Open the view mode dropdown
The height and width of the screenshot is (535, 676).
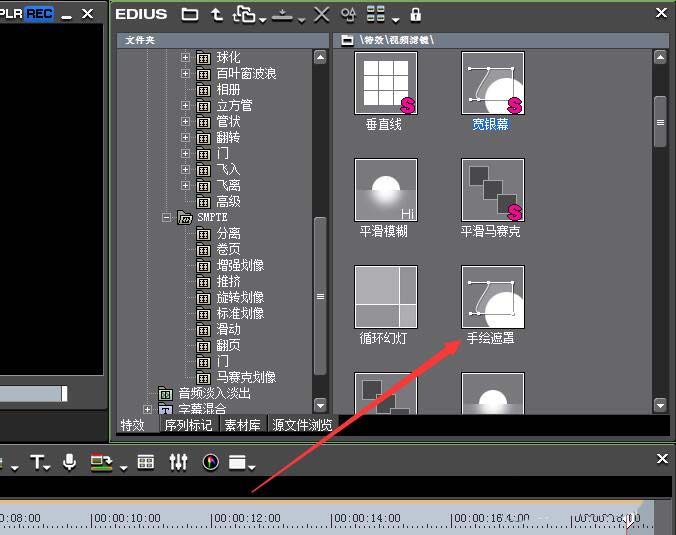tap(379, 14)
